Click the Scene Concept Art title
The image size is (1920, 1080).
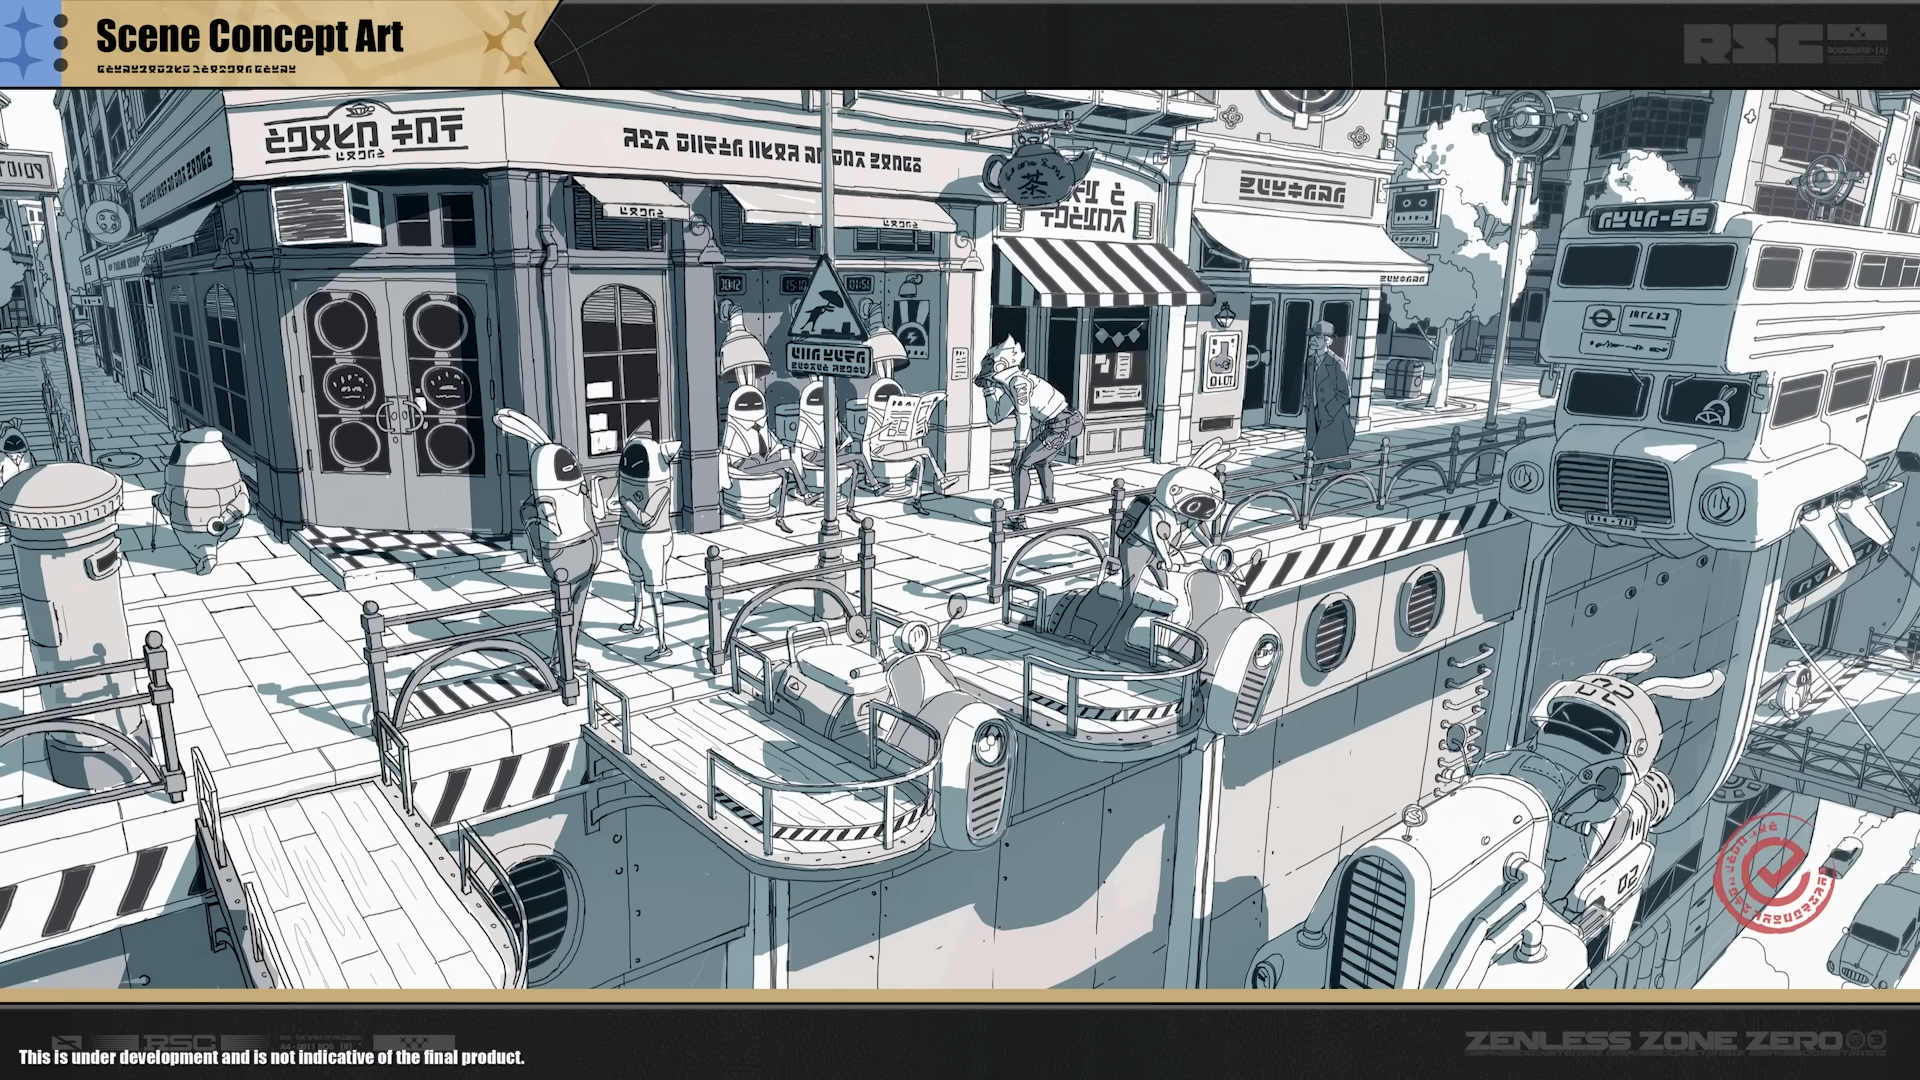tap(250, 37)
